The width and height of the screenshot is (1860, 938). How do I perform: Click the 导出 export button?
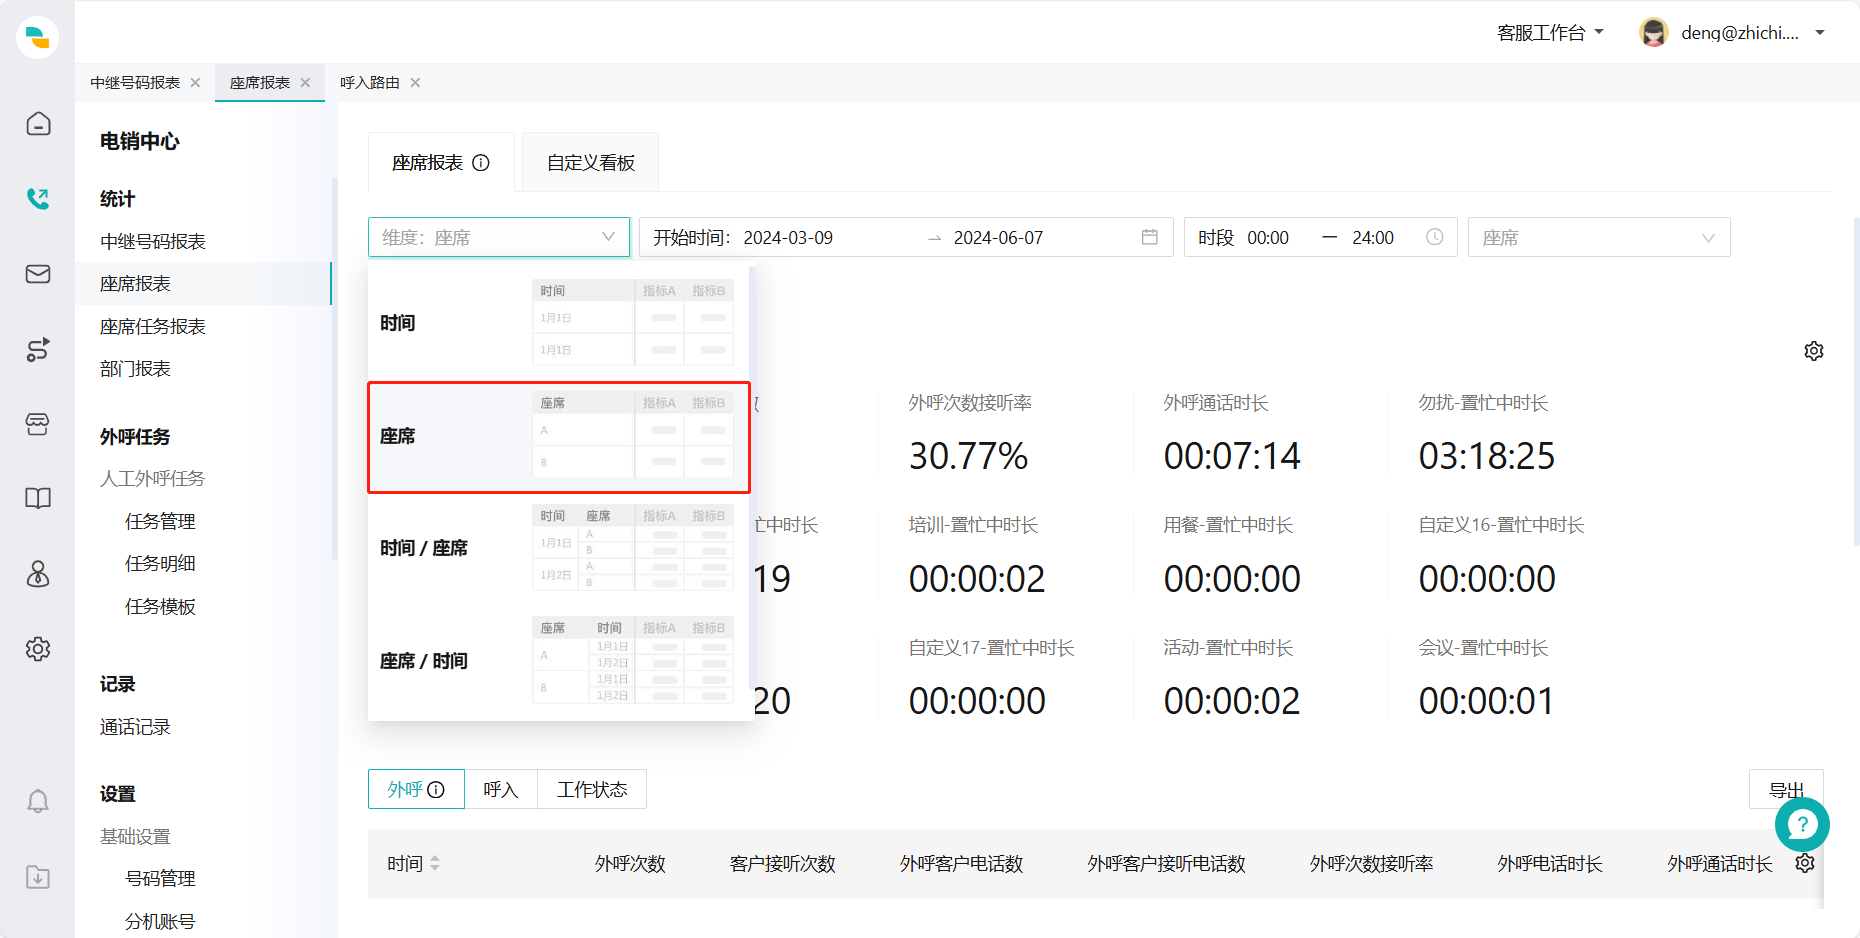click(x=1786, y=789)
